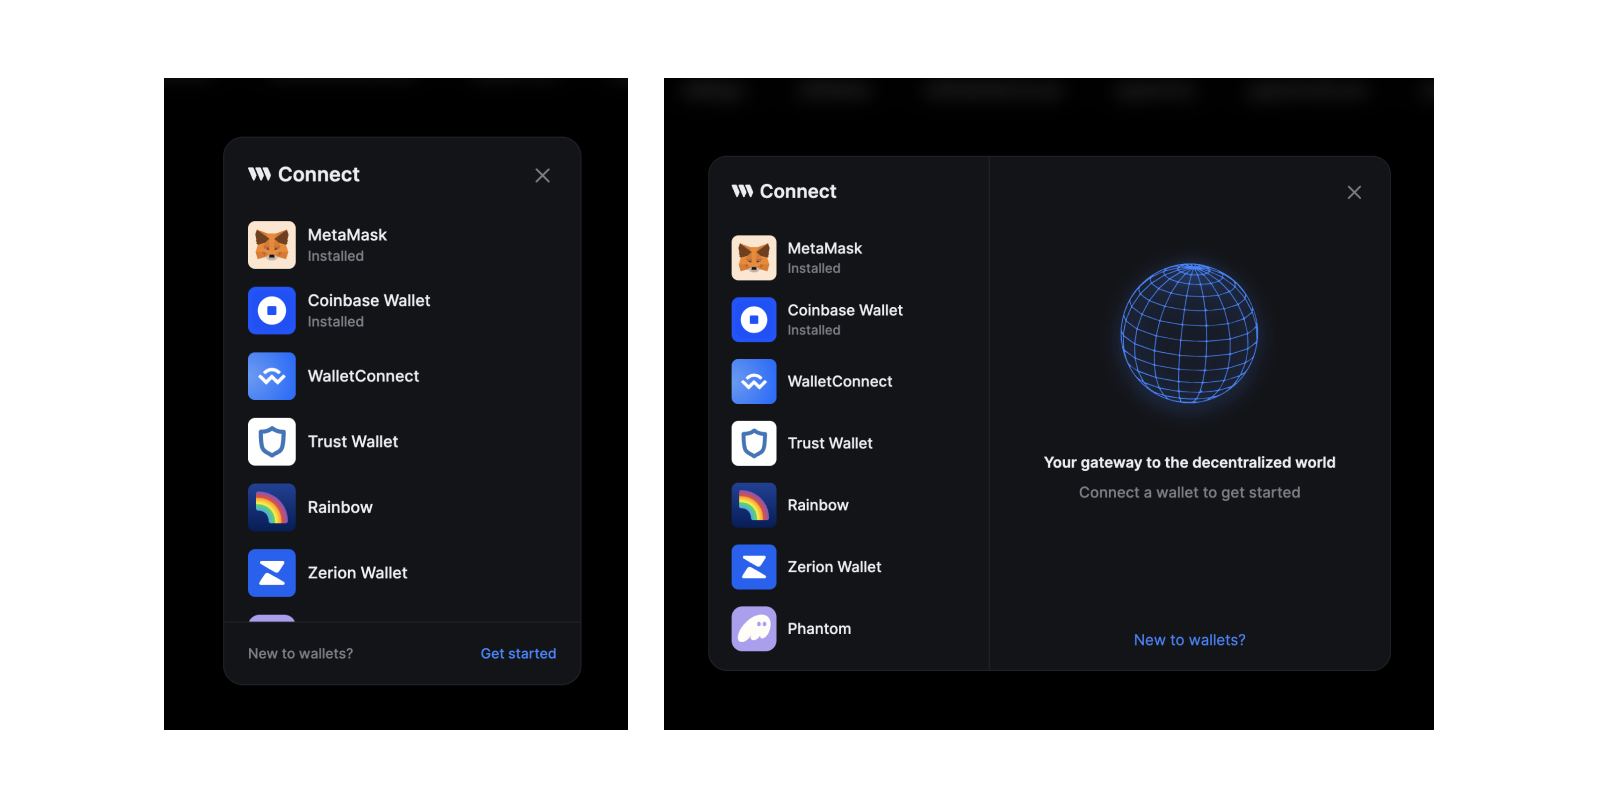
Task: Pick Zerion Wallet label in compact modal
Action: click(x=357, y=573)
